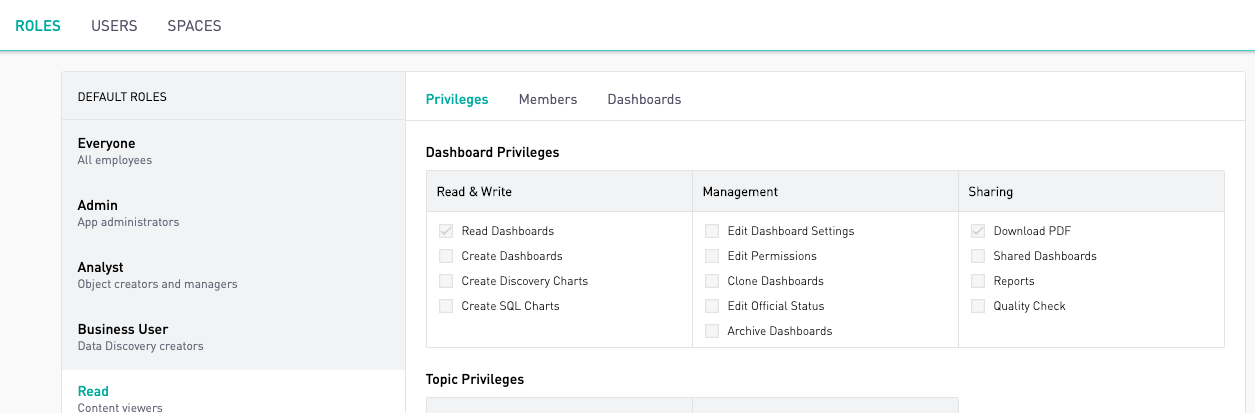Open the SPACES section
Image resolution: width=1255 pixels, height=413 pixels.
(x=194, y=26)
